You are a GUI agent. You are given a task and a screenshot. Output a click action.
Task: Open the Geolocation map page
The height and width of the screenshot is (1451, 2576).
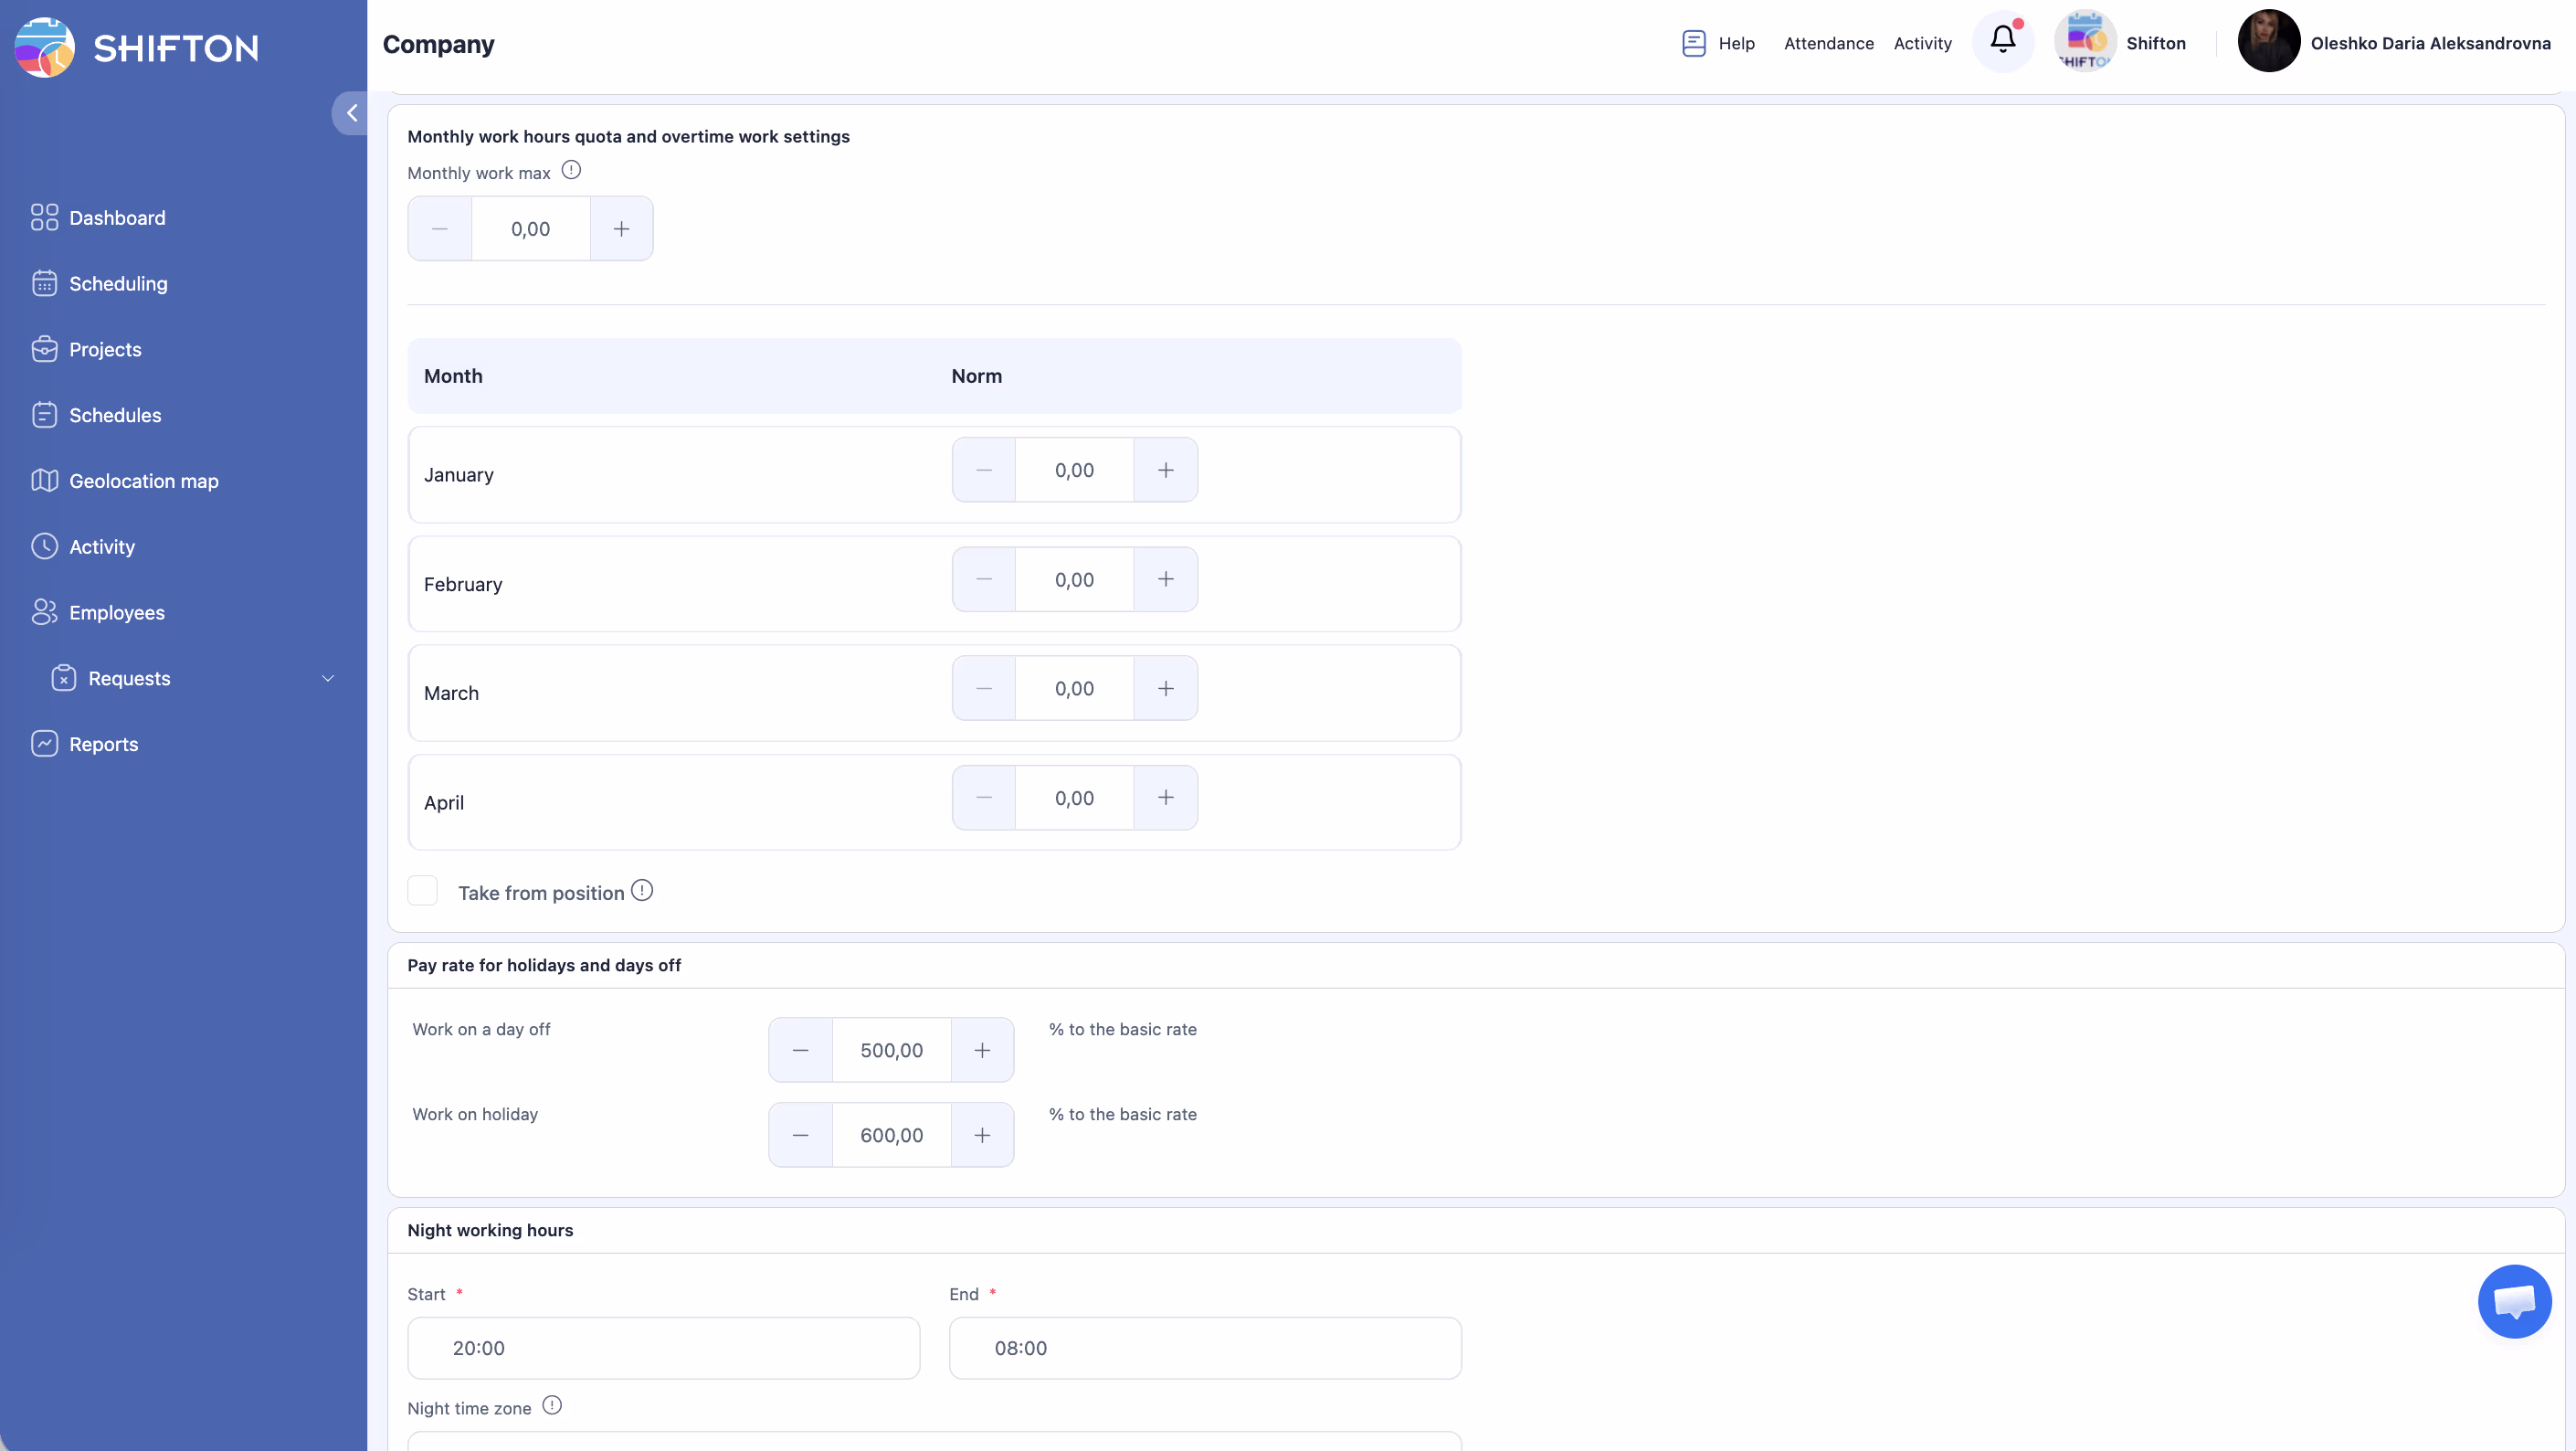point(143,481)
